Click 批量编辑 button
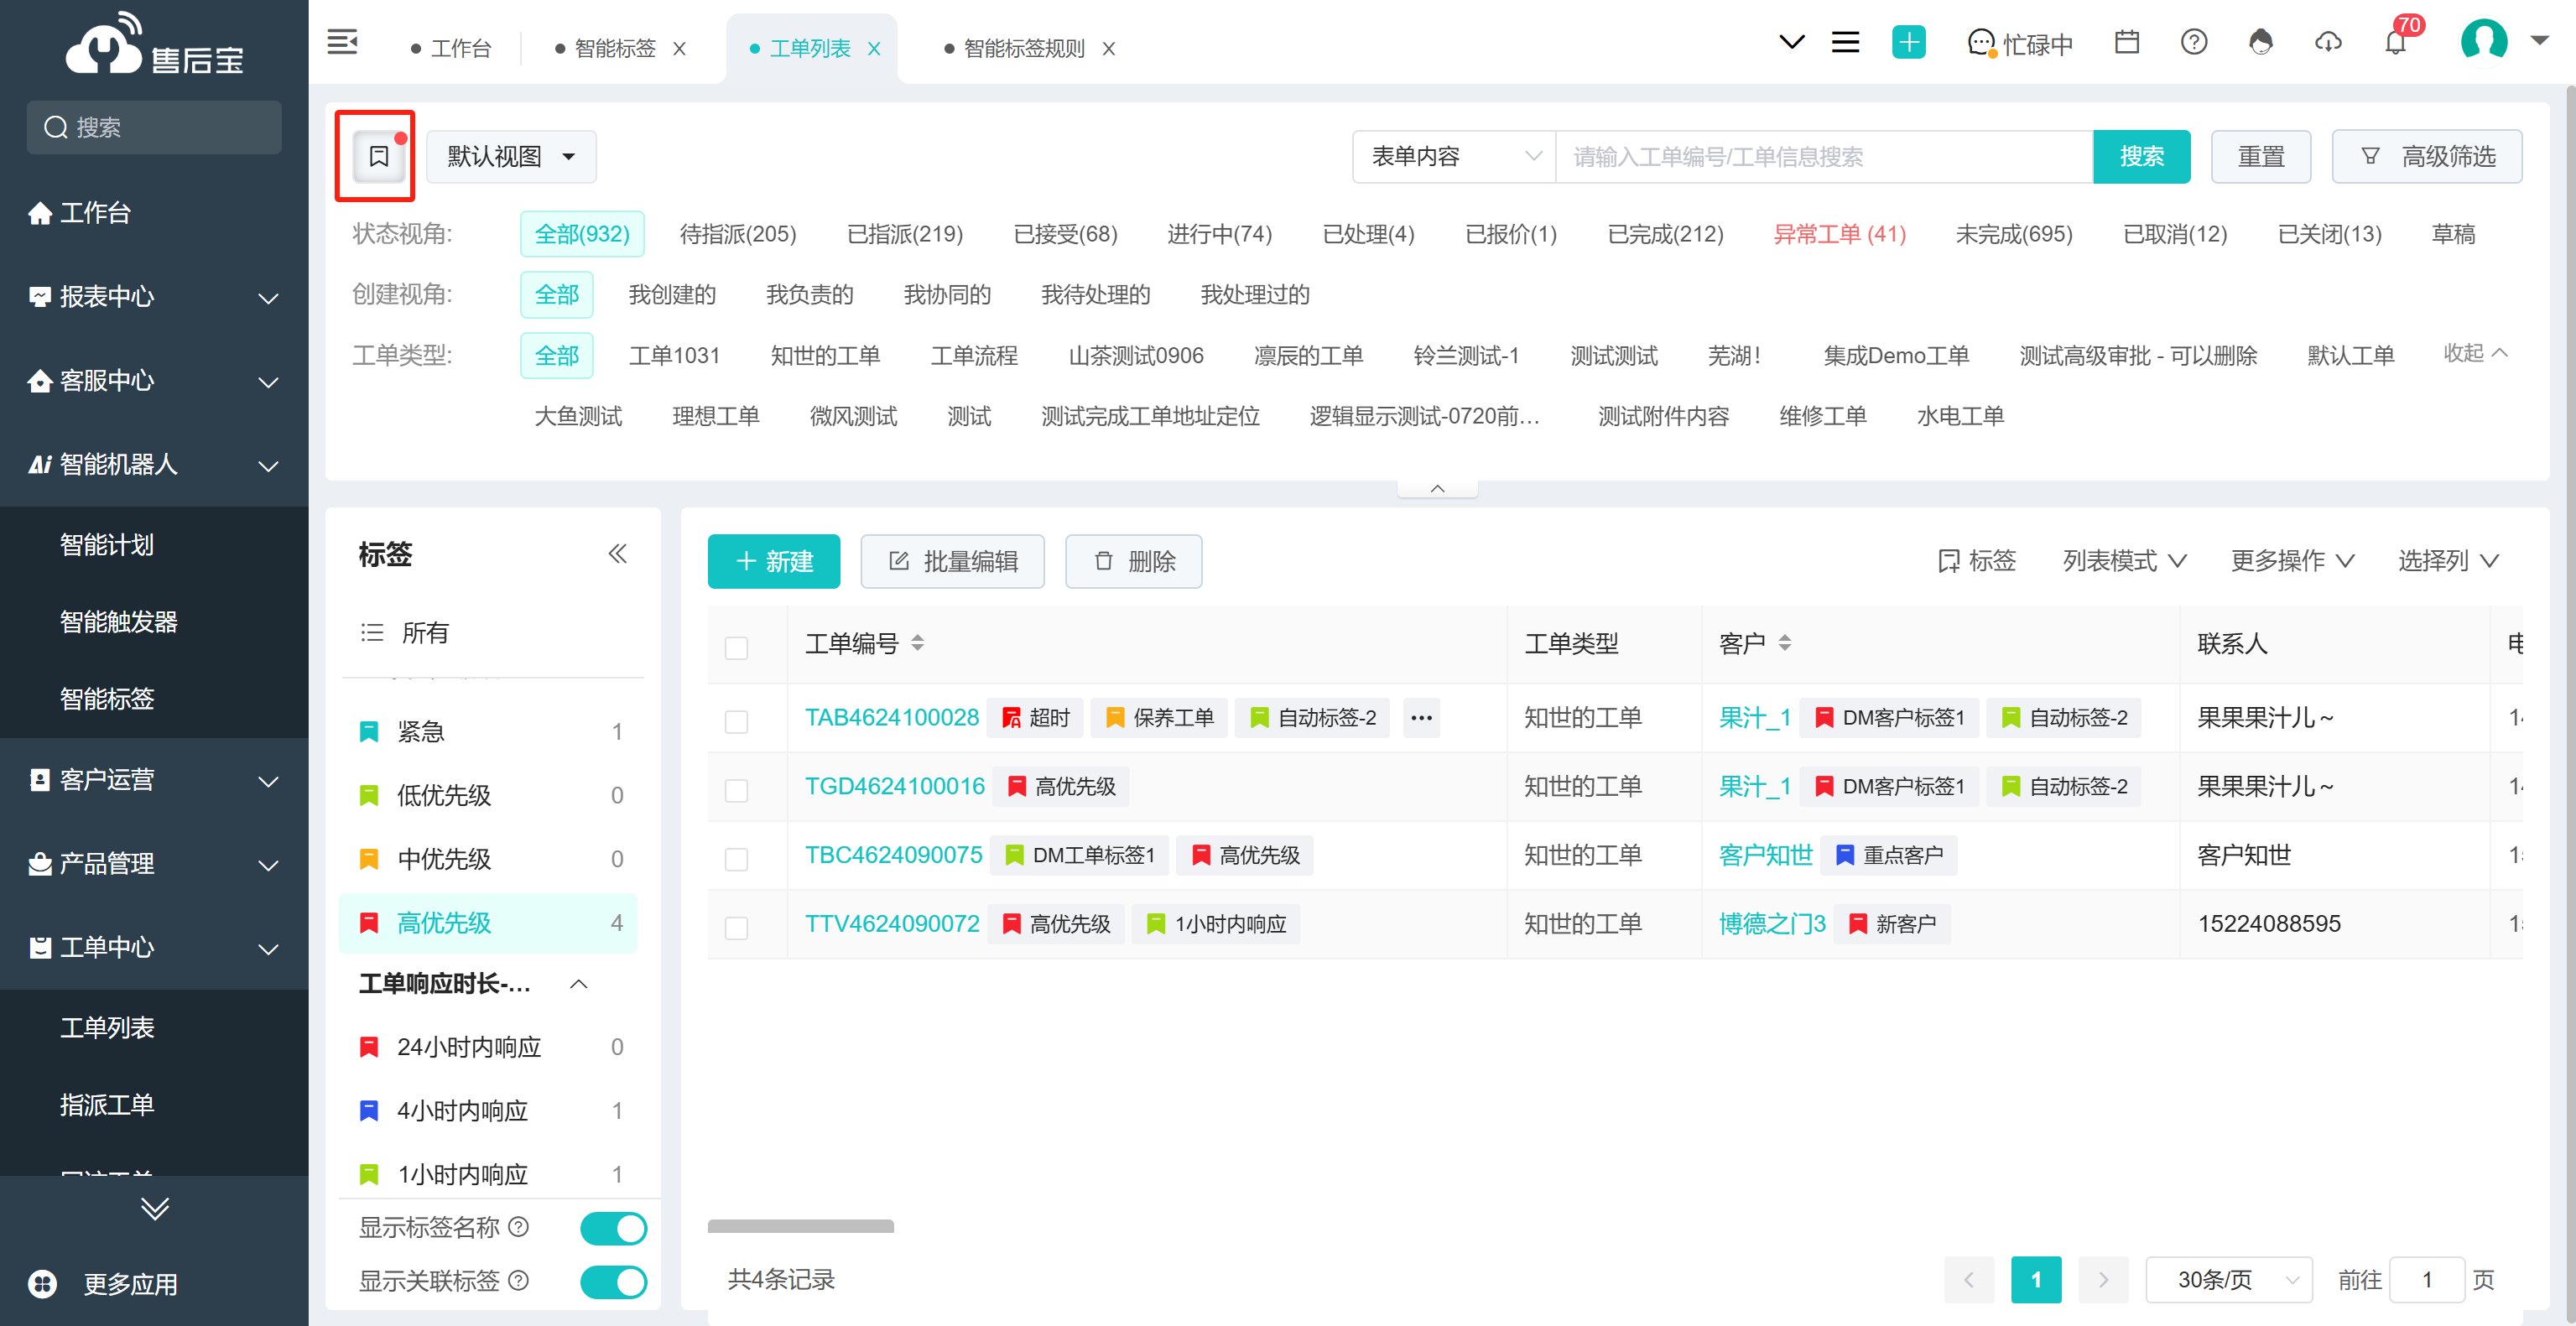This screenshot has width=2576, height=1326. [953, 561]
